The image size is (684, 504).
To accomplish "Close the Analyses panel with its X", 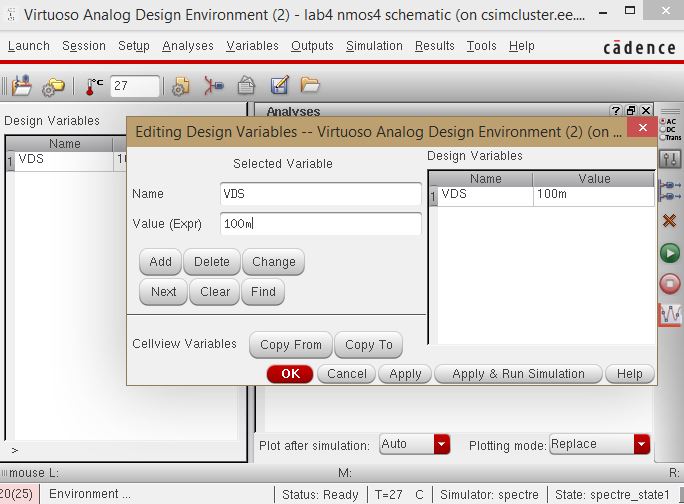I will click(x=646, y=111).
